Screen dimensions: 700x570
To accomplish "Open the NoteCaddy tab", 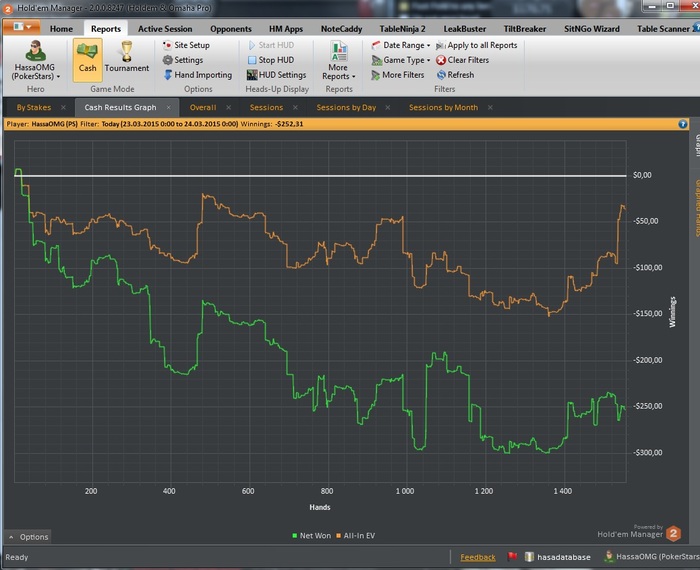I will pyautogui.click(x=342, y=29).
